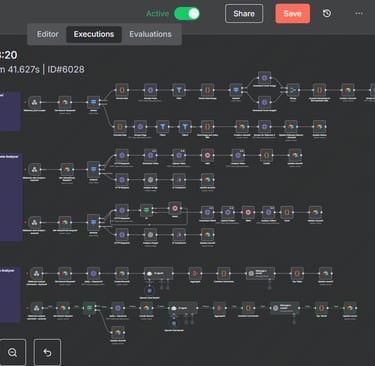Viewport: 375px width, 366px height.
Task: Toggle the Active workflow switch off
Action: pos(187,14)
